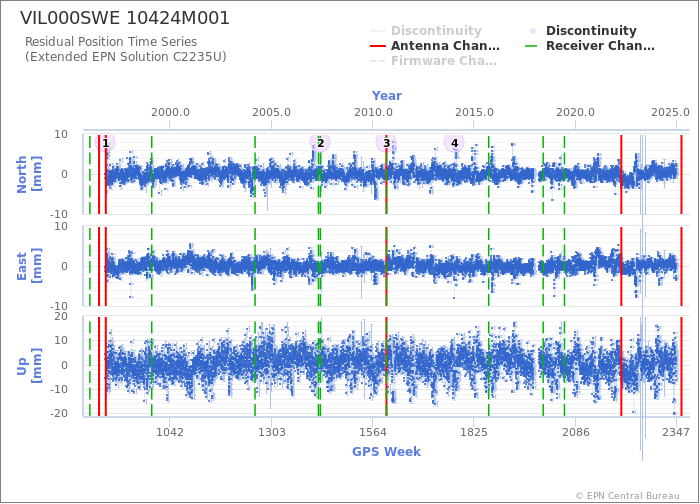Select discontinuity marker 4
Screen dimensions: 700x504
(x=454, y=143)
